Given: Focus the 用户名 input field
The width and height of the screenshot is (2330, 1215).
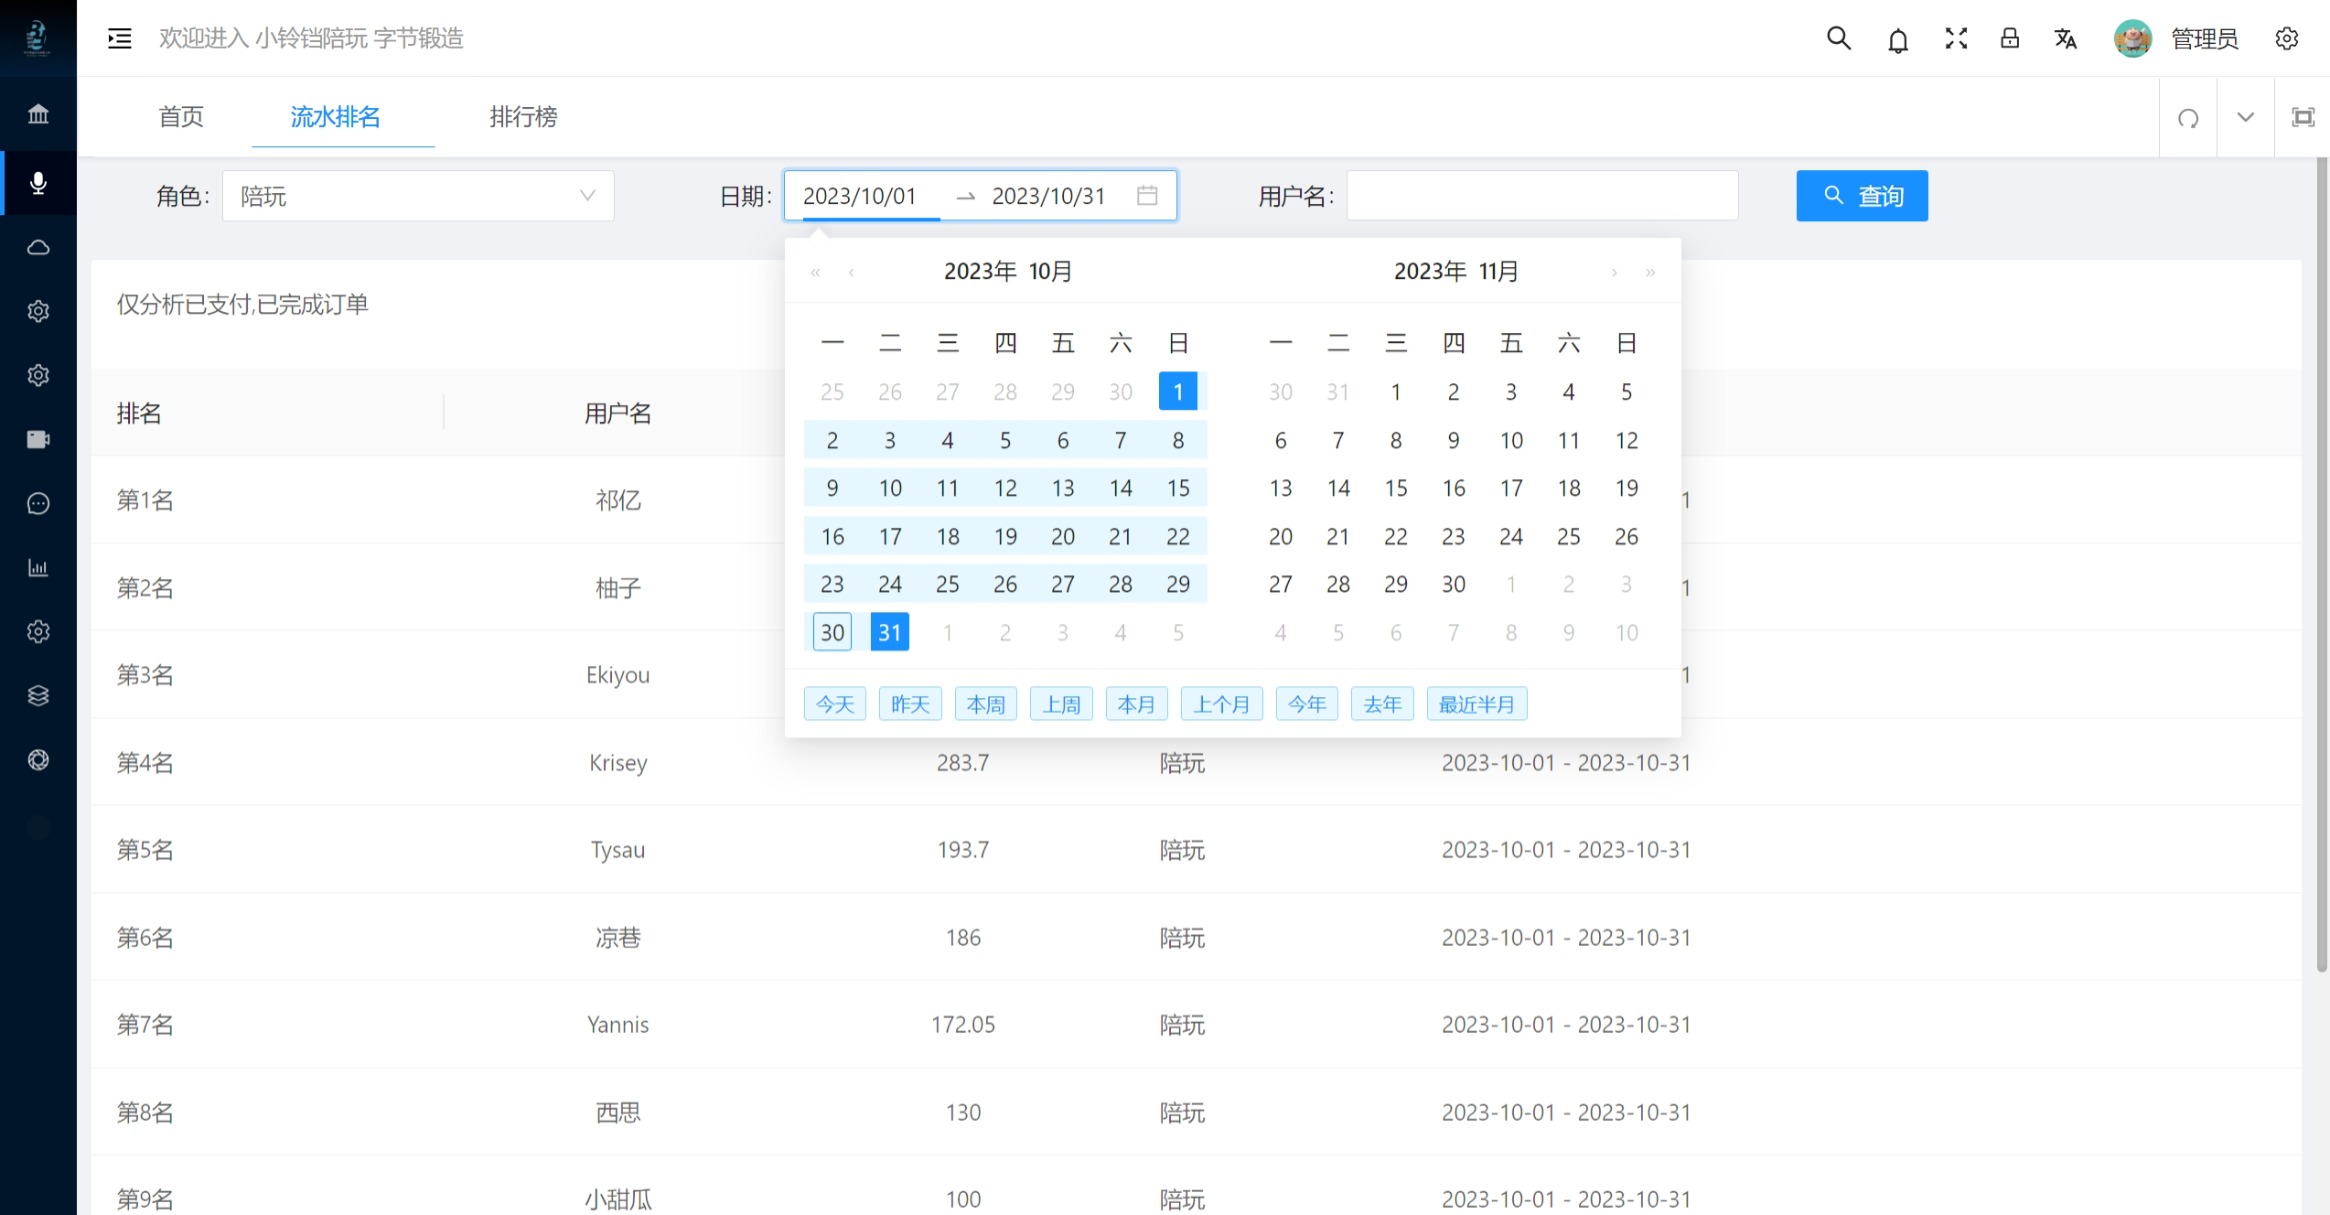Looking at the screenshot, I should 1542,196.
